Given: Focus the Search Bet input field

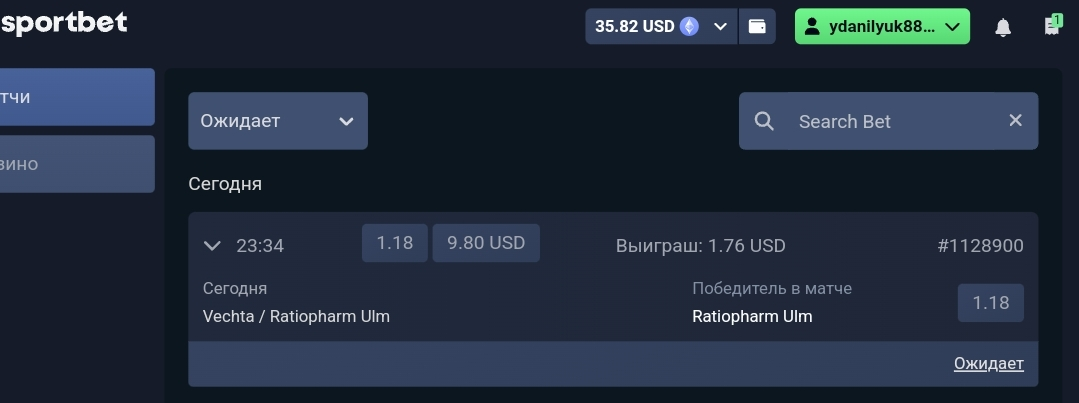Looking at the screenshot, I should point(890,121).
